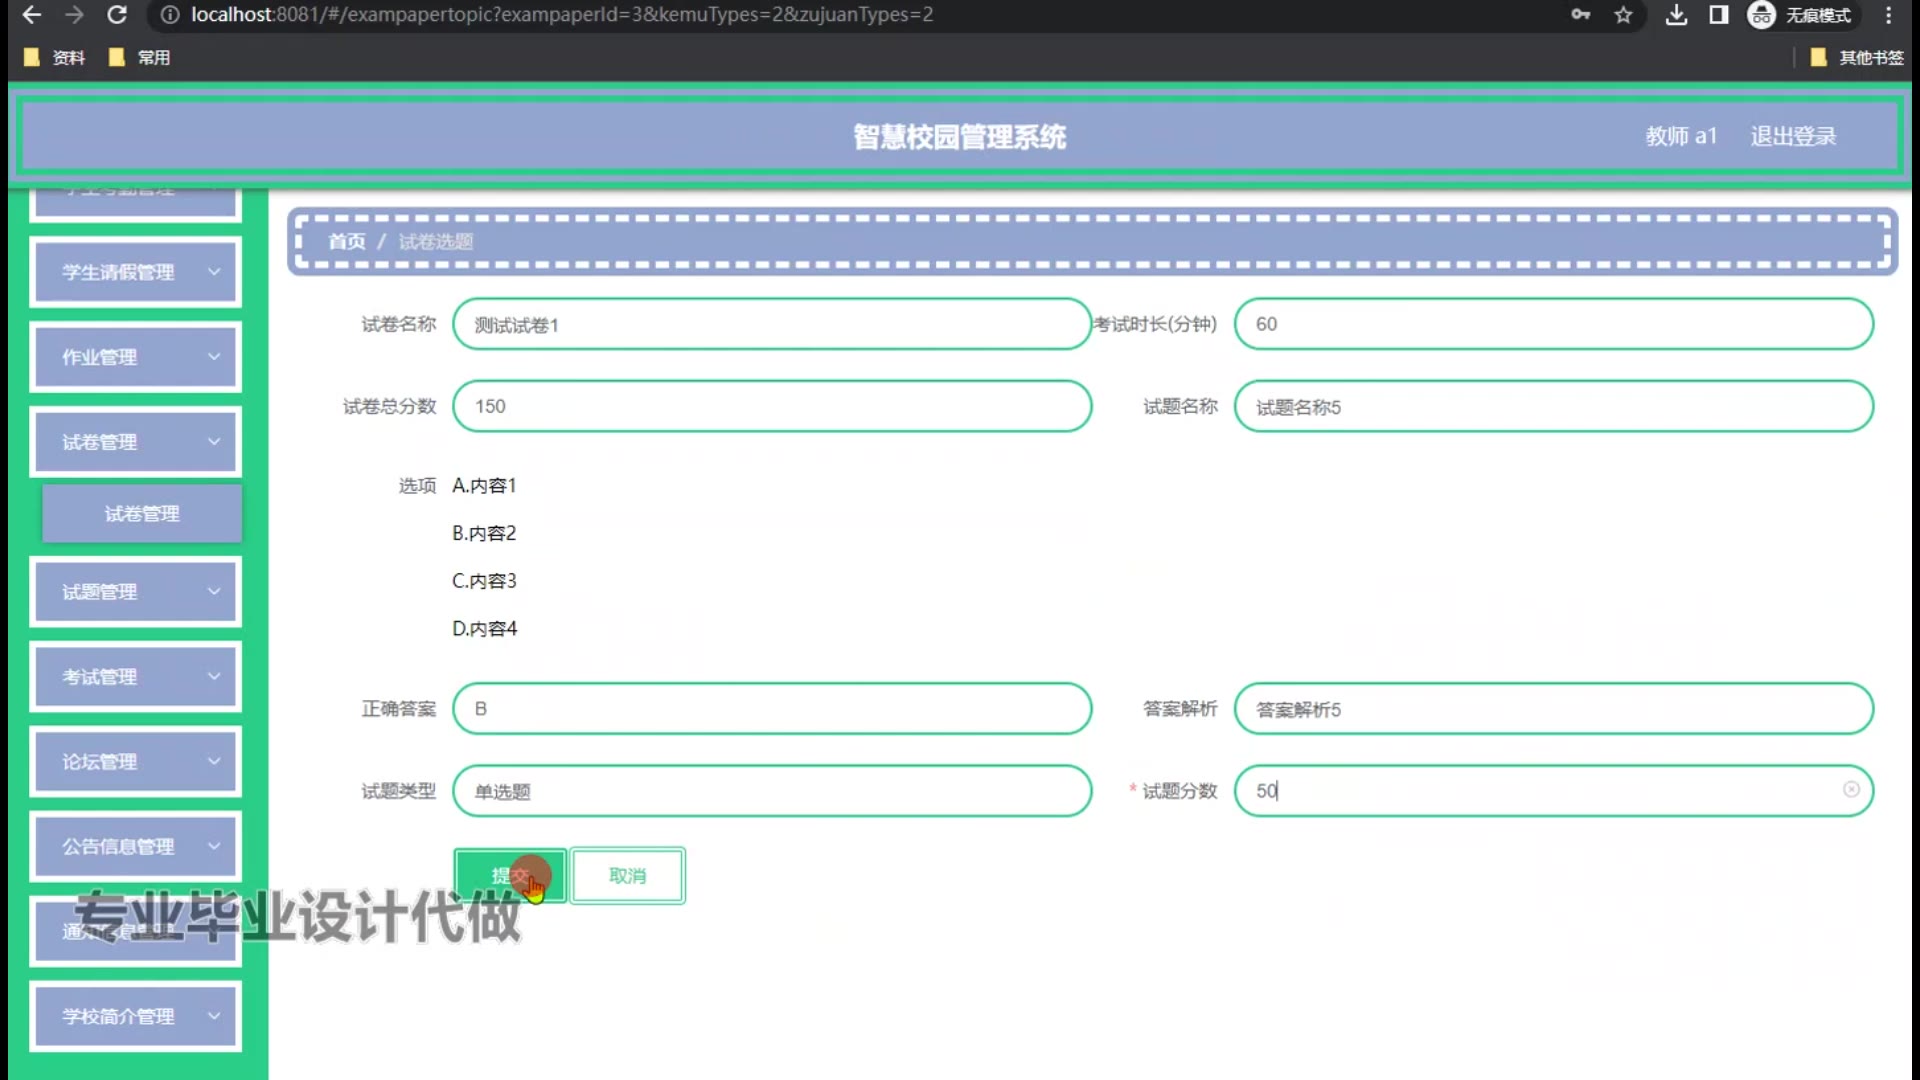Click the bookmark star icon

(1623, 15)
